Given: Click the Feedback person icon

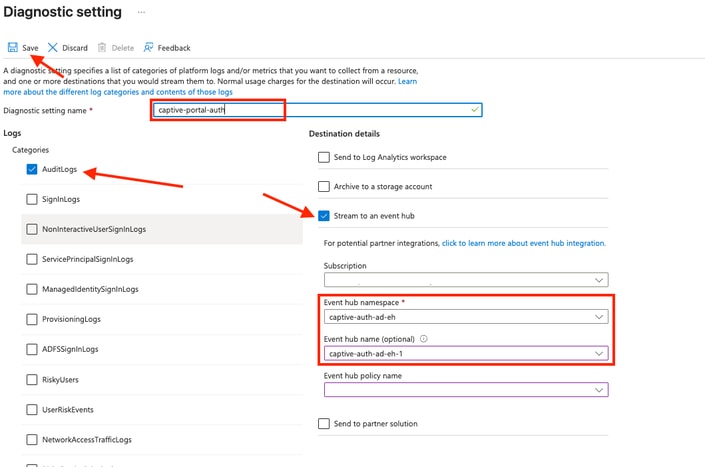Looking at the screenshot, I should (x=148, y=47).
